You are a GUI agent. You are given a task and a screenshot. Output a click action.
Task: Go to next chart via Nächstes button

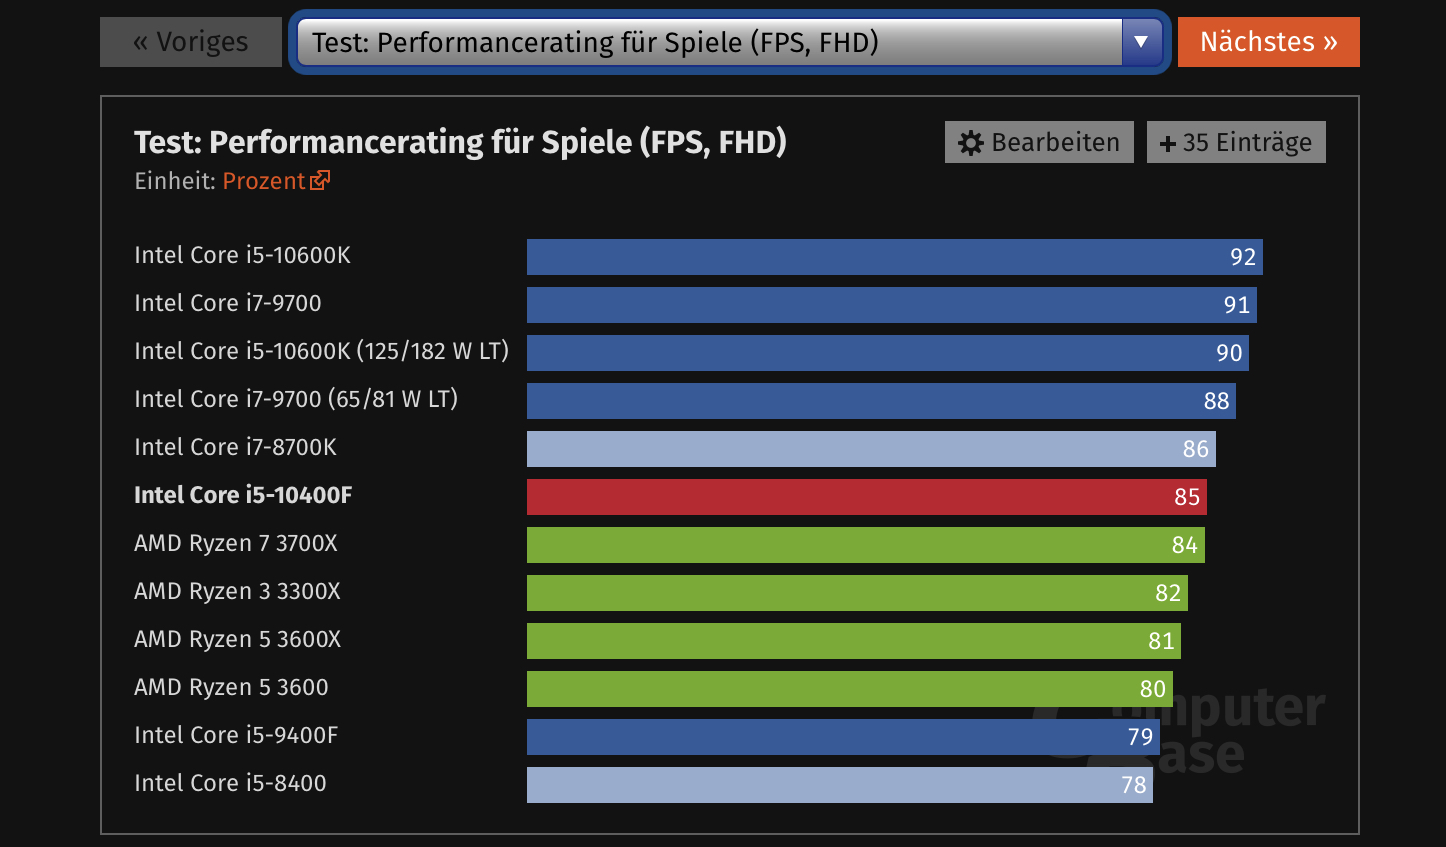coord(1268,42)
